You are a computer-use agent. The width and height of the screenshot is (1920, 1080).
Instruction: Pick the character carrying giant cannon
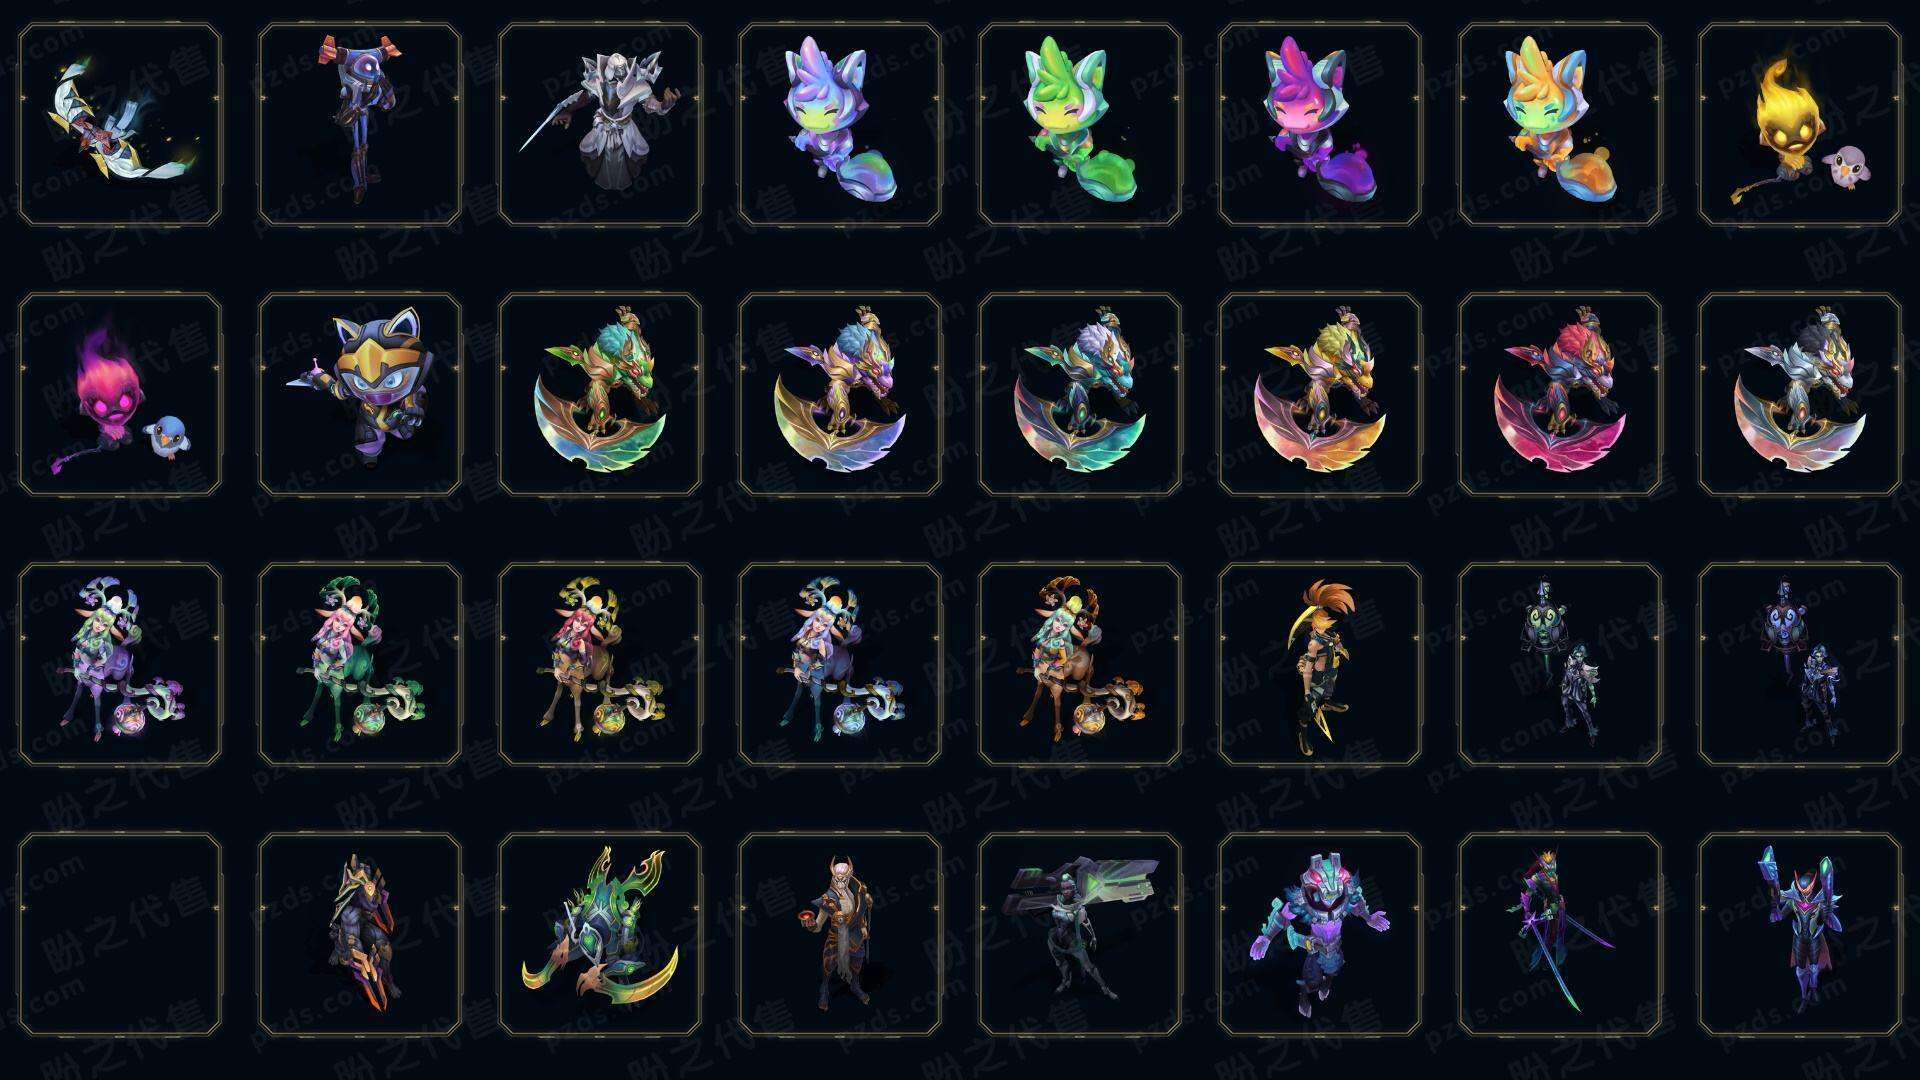click(x=1080, y=934)
